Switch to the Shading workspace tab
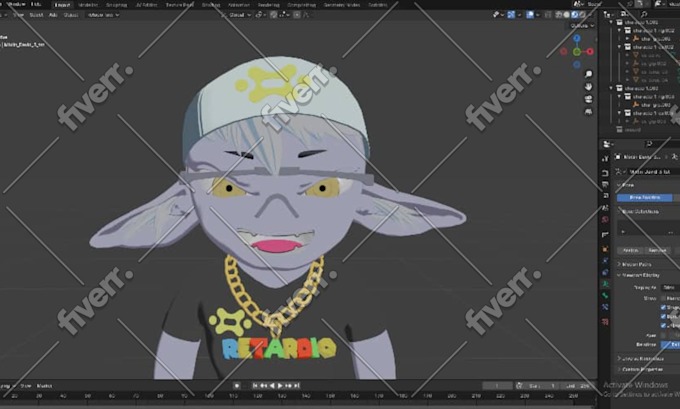 tap(211, 5)
